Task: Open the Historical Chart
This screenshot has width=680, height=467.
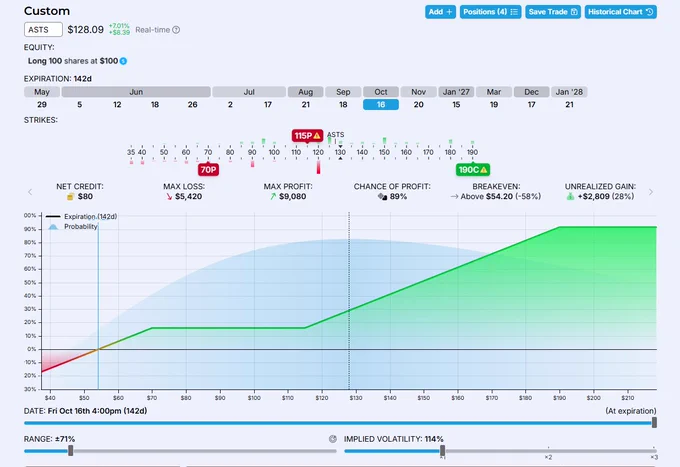Action: (621, 12)
